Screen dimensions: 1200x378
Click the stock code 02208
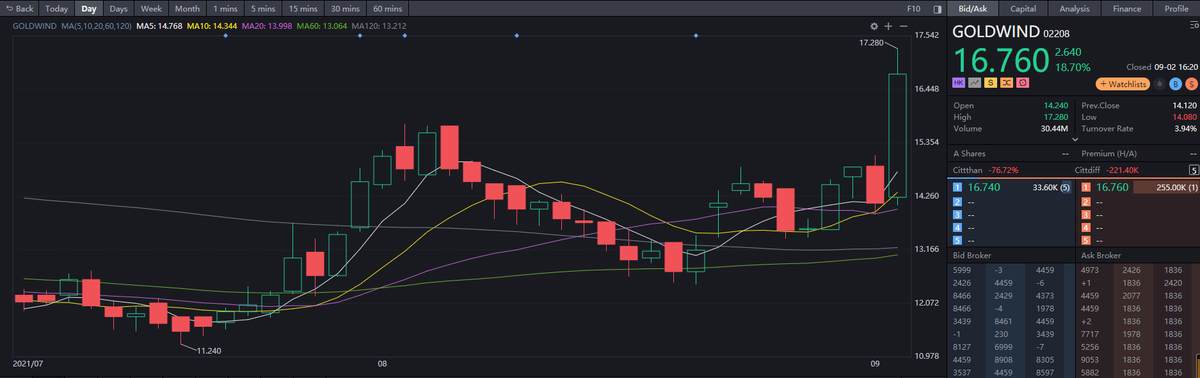point(1057,33)
